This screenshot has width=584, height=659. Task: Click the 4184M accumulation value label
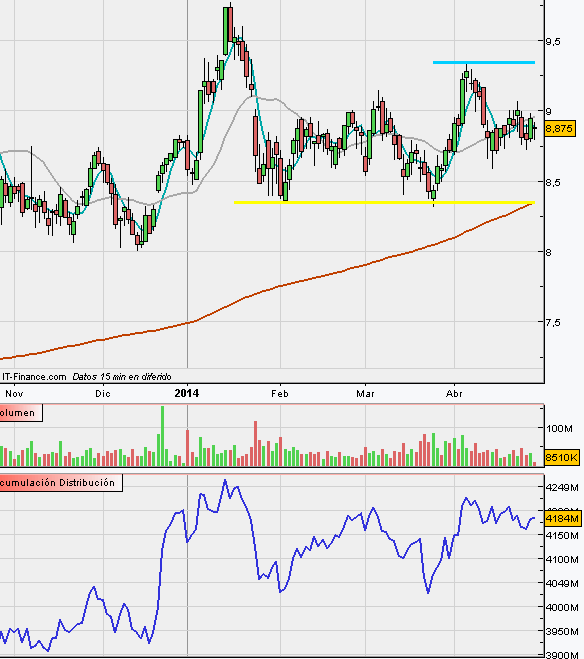(x=562, y=519)
